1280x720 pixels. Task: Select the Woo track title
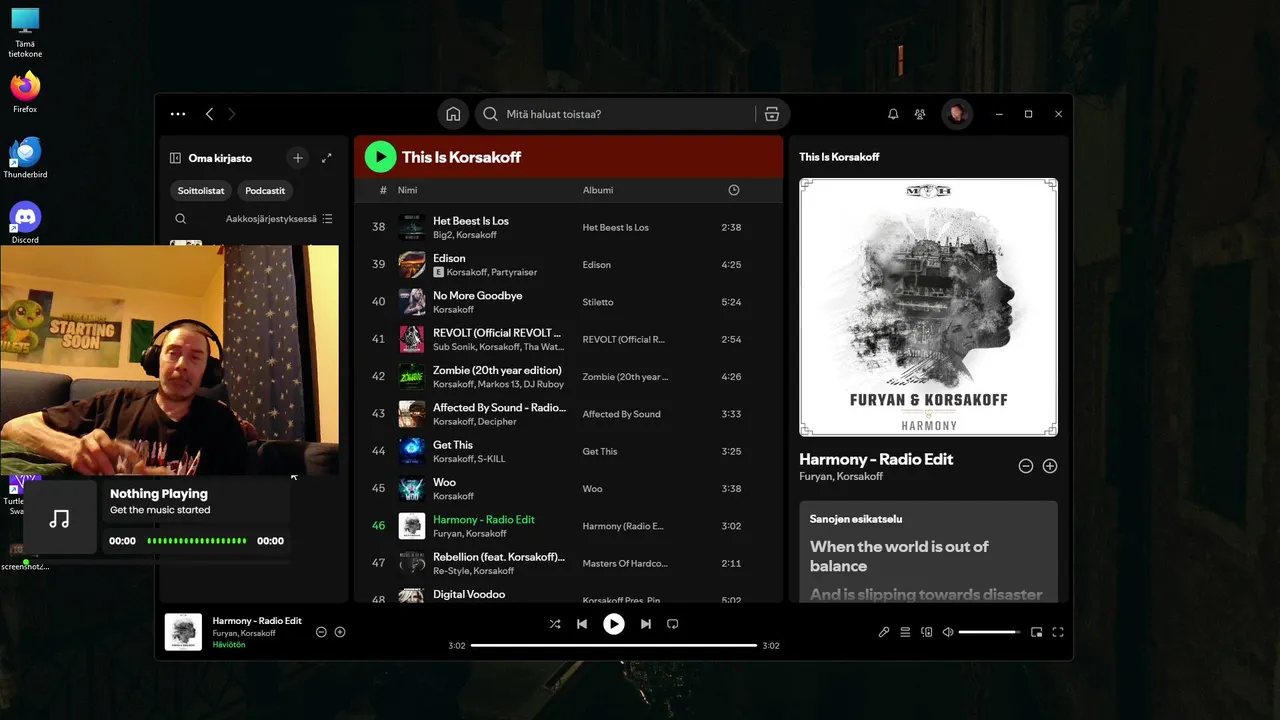click(444, 482)
